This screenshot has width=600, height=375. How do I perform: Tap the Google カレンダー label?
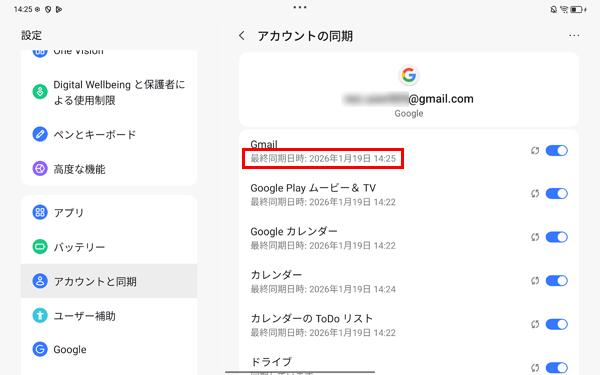[294, 232]
